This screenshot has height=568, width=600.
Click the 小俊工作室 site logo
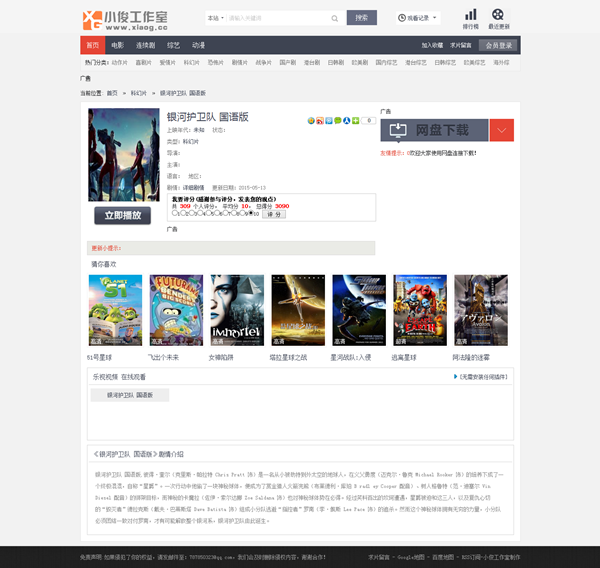(125, 21)
